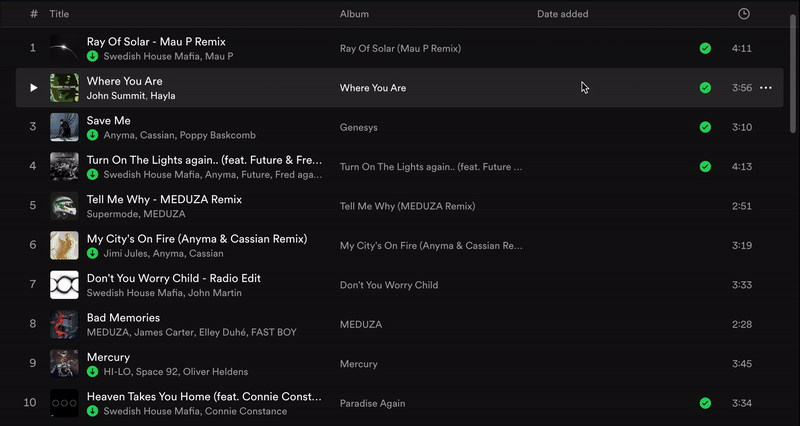Remove Save Me from liked songs checkmark
800x426 pixels.
coord(705,127)
